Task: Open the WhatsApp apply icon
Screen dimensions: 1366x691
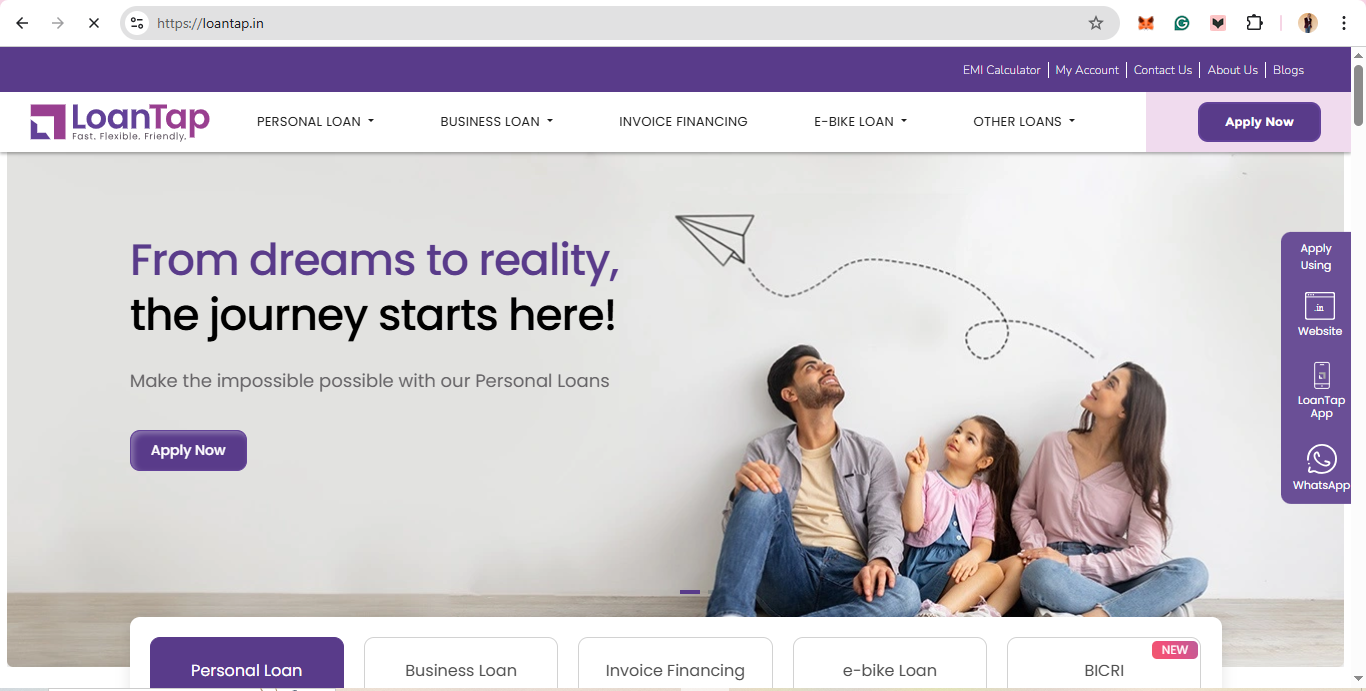Action: coord(1321,459)
